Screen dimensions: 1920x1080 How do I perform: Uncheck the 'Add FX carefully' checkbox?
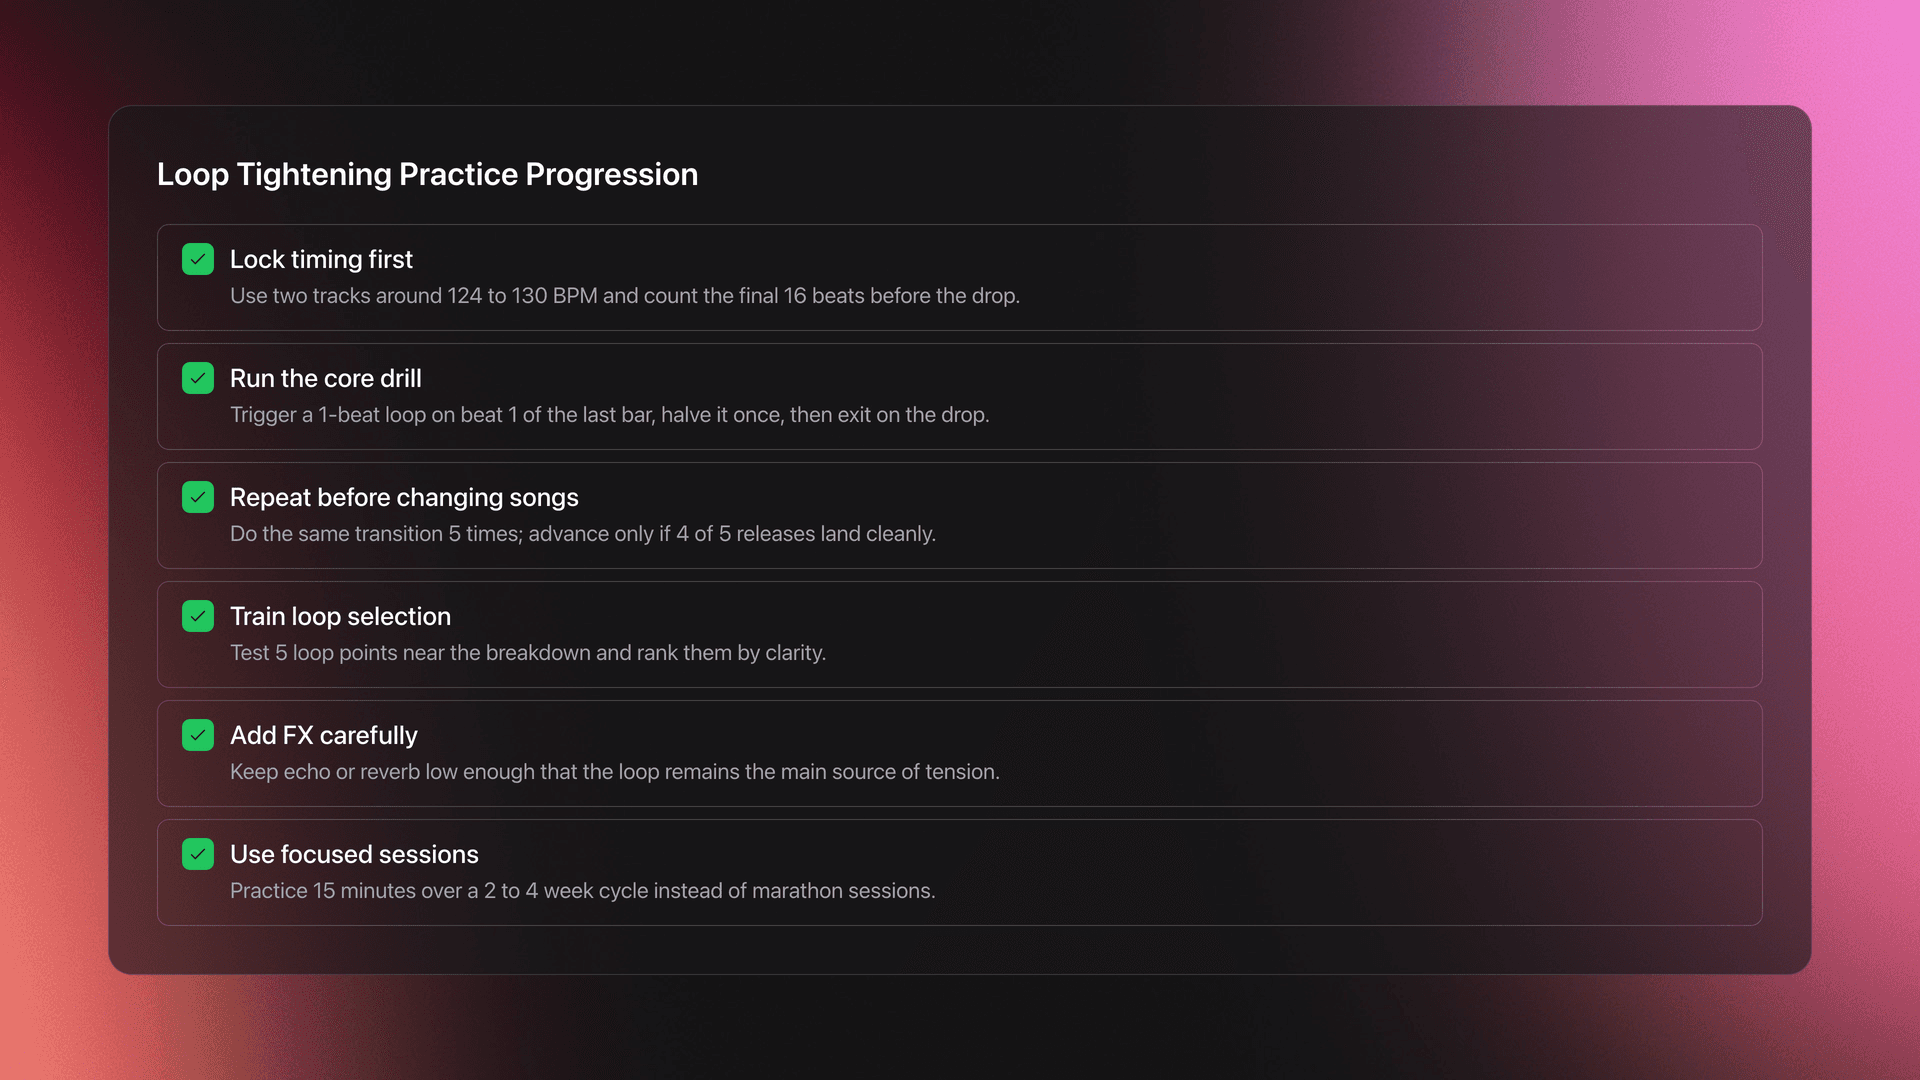coord(198,736)
